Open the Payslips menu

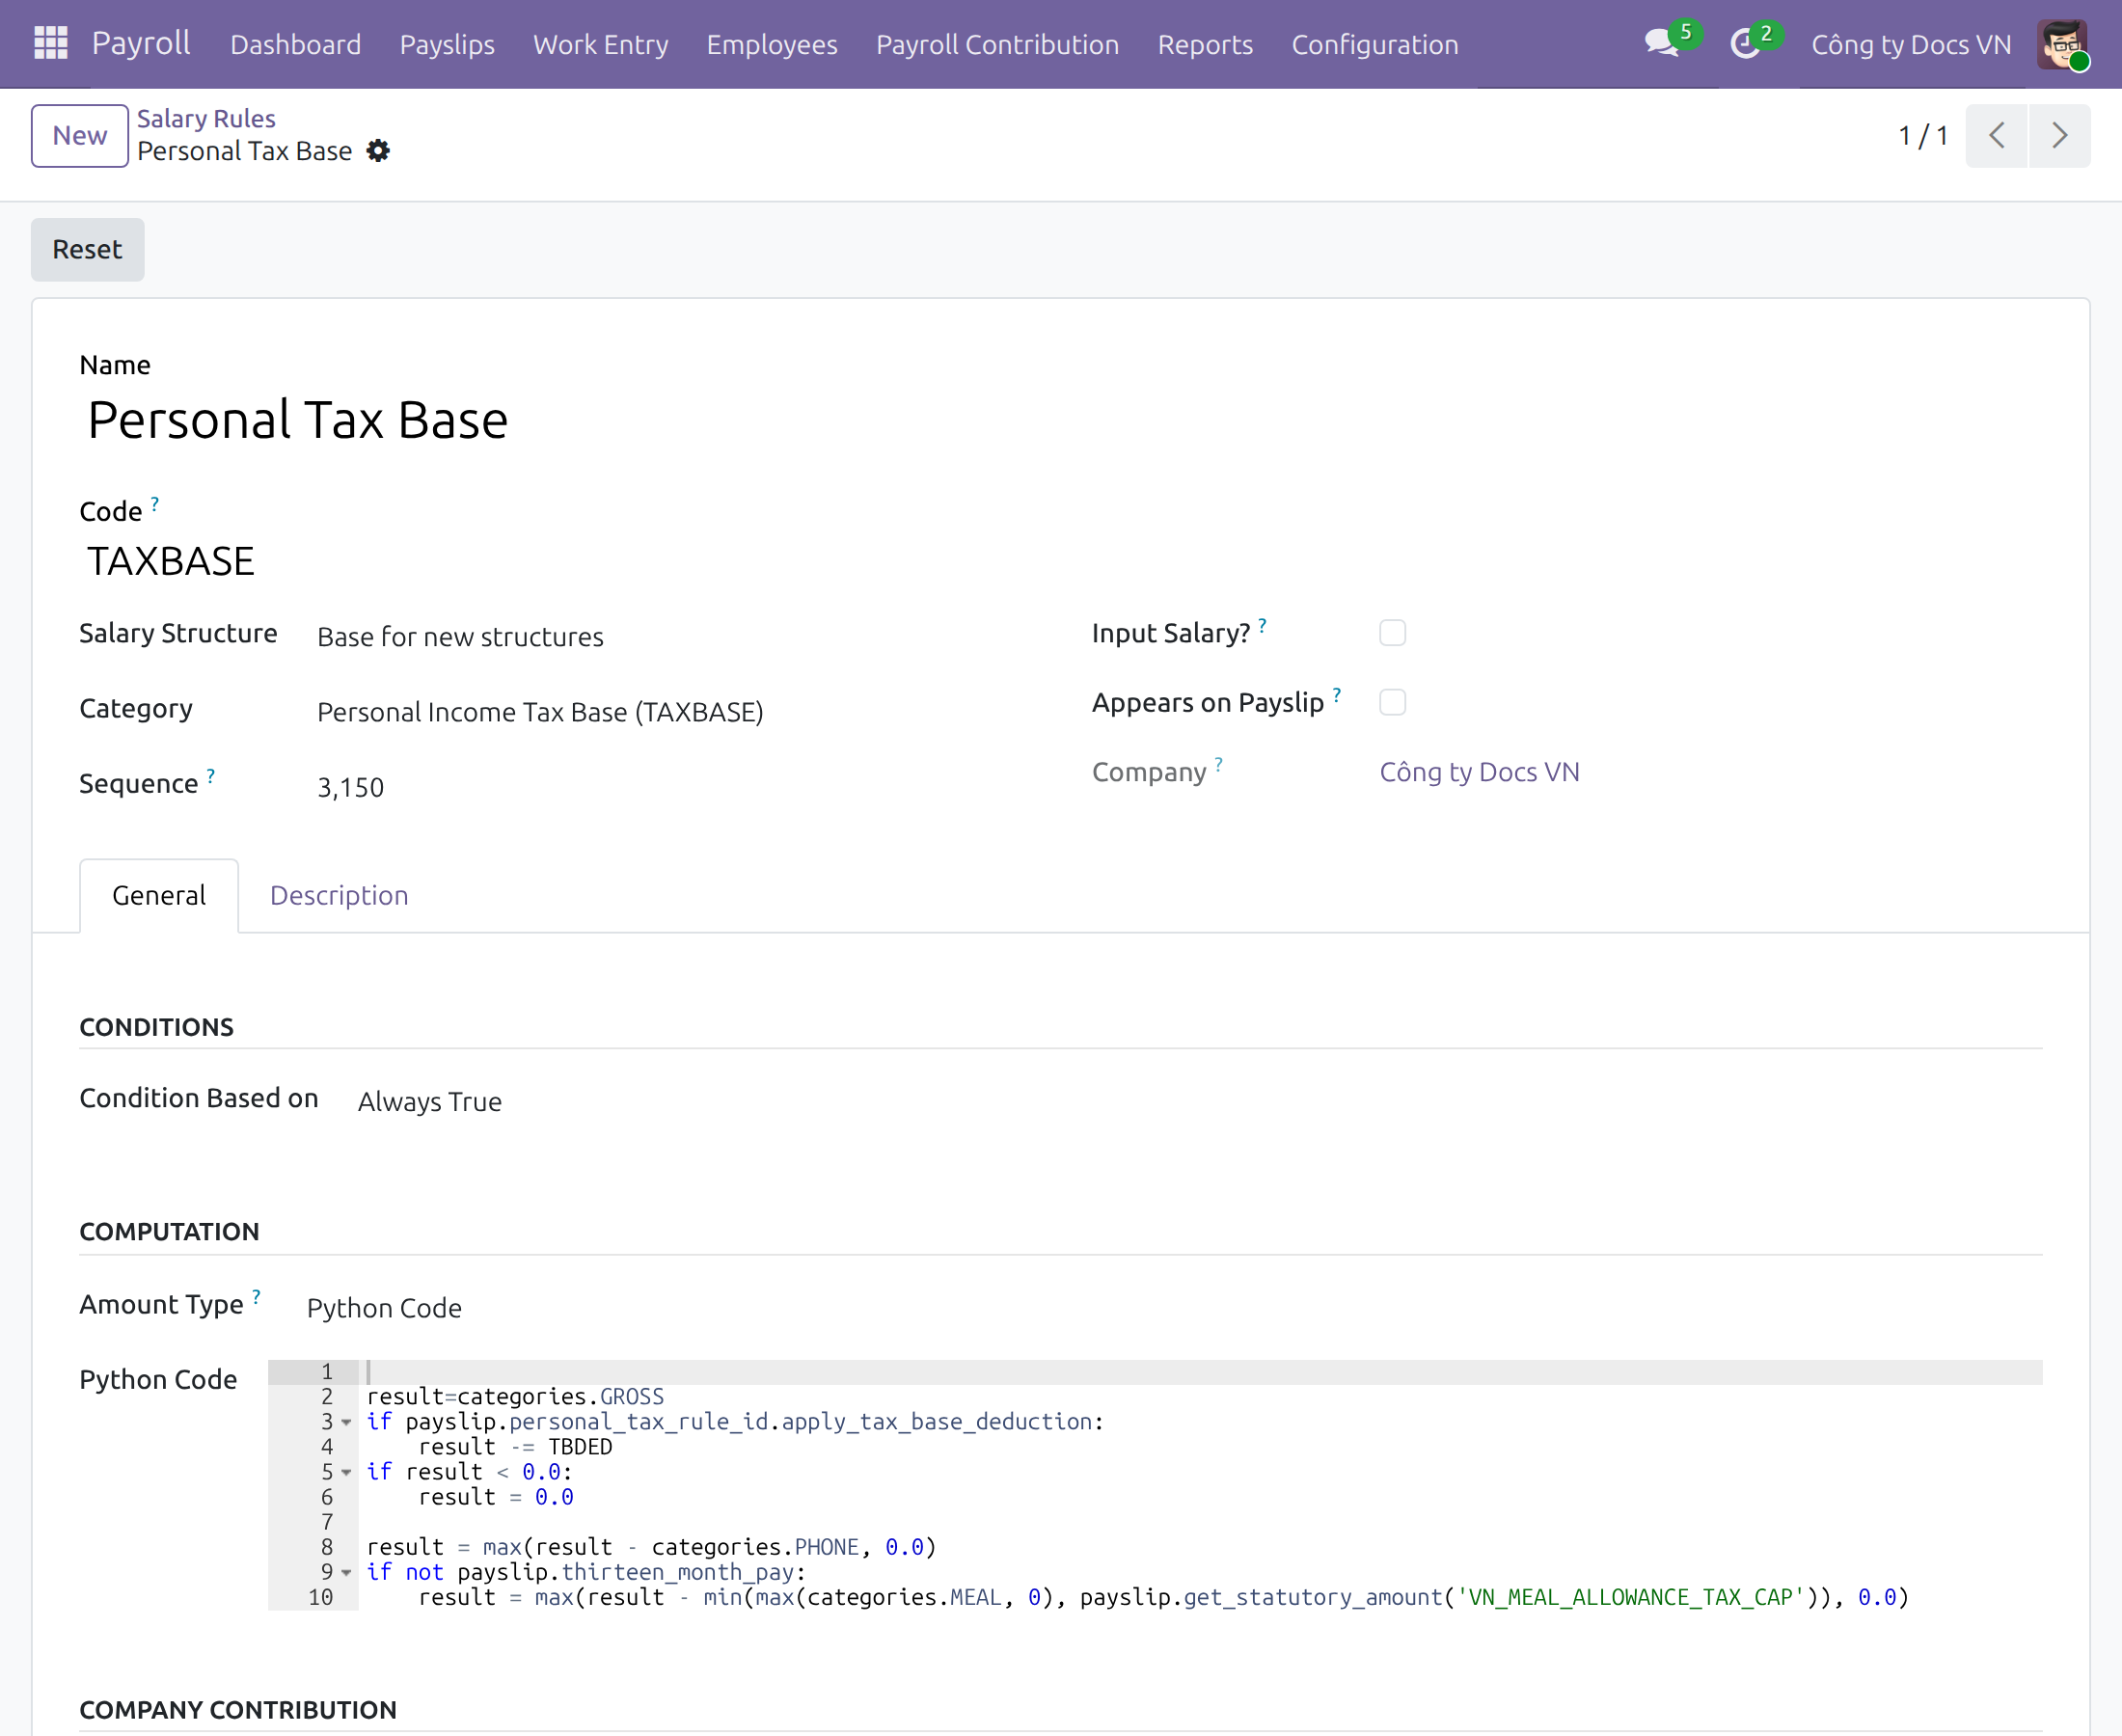(x=447, y=44)
